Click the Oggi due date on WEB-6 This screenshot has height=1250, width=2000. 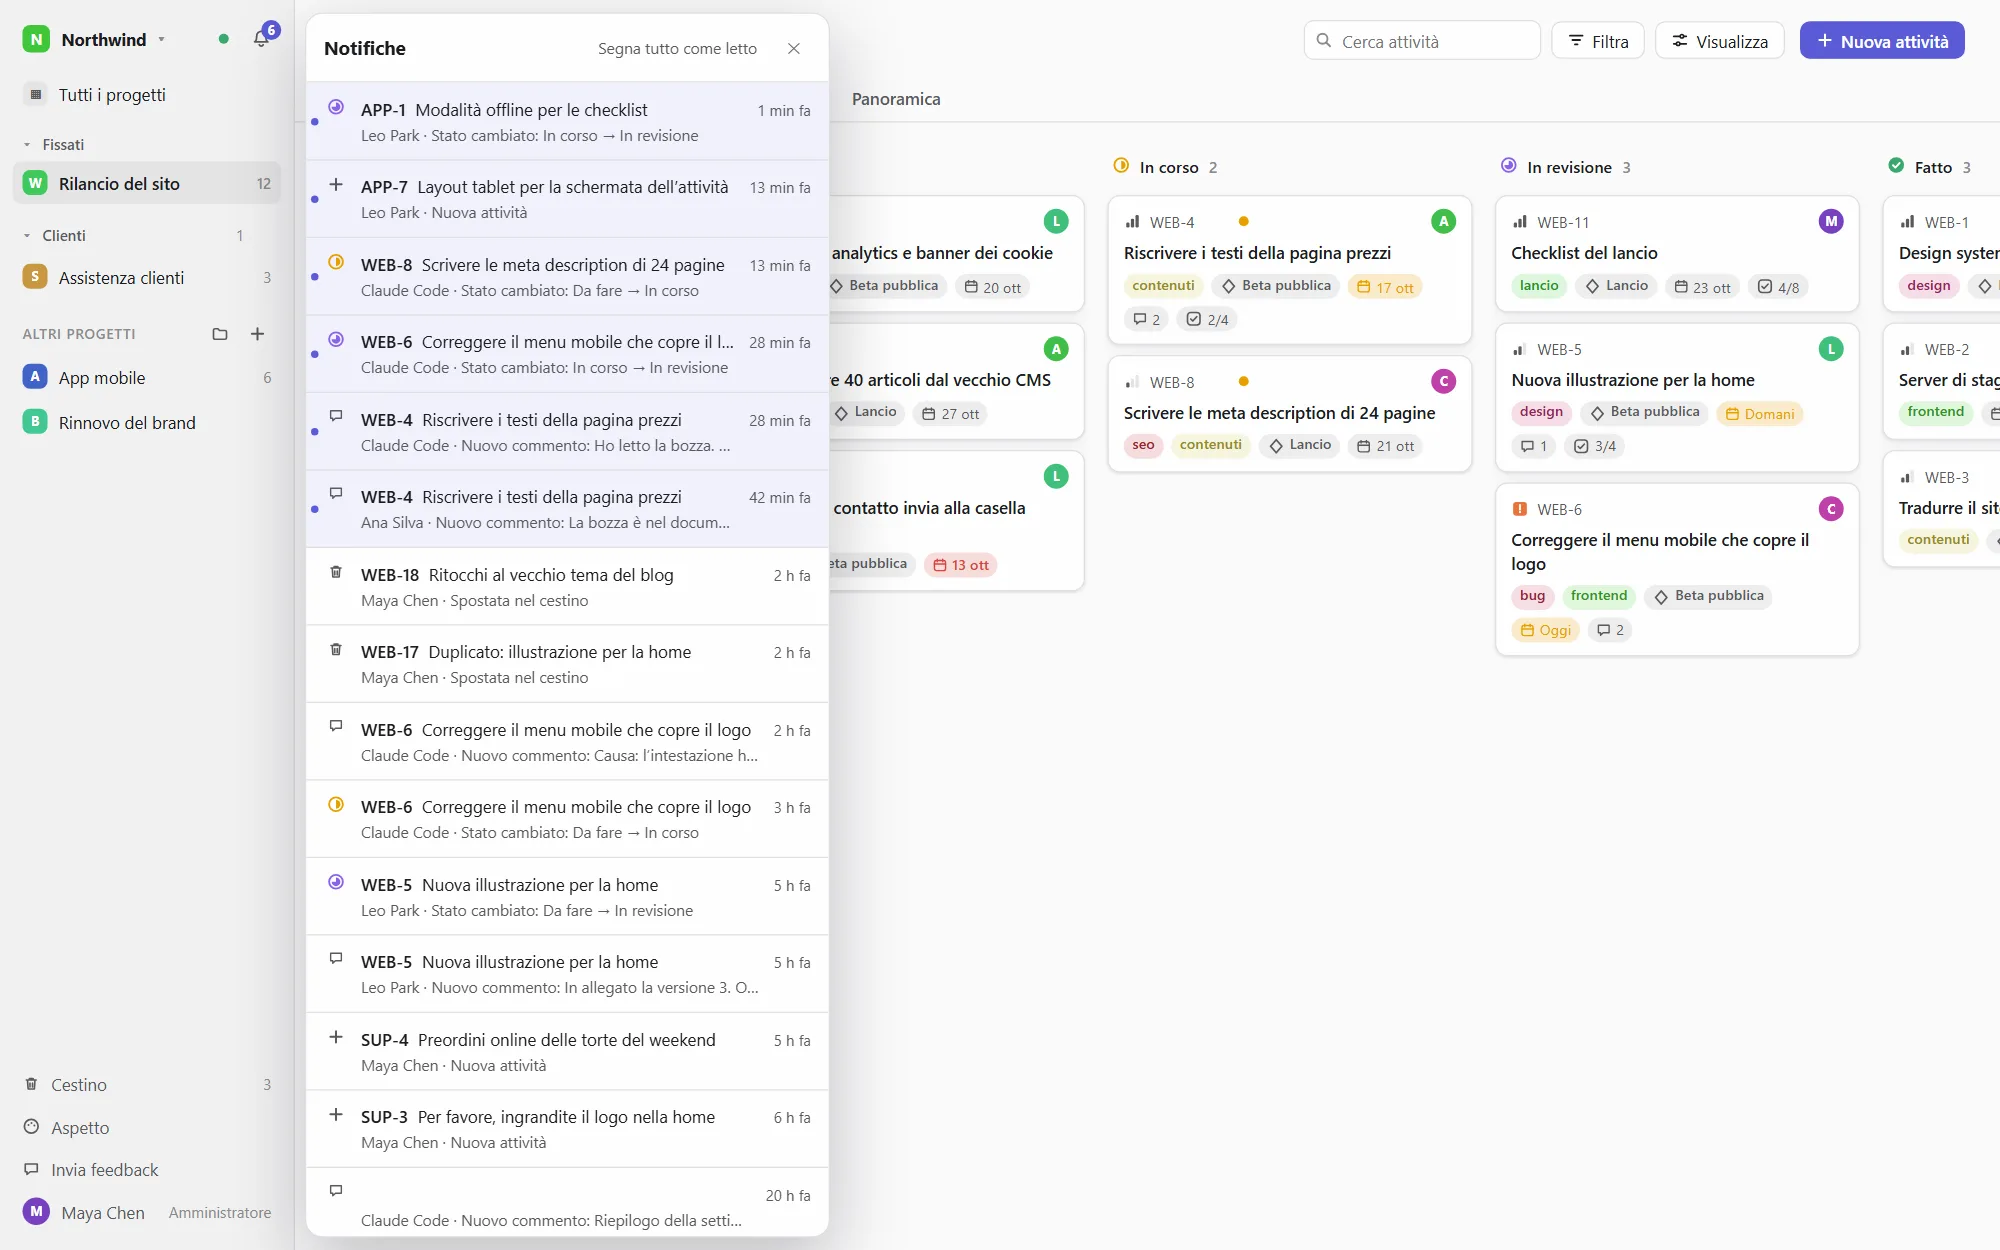tap(1546, 630)
